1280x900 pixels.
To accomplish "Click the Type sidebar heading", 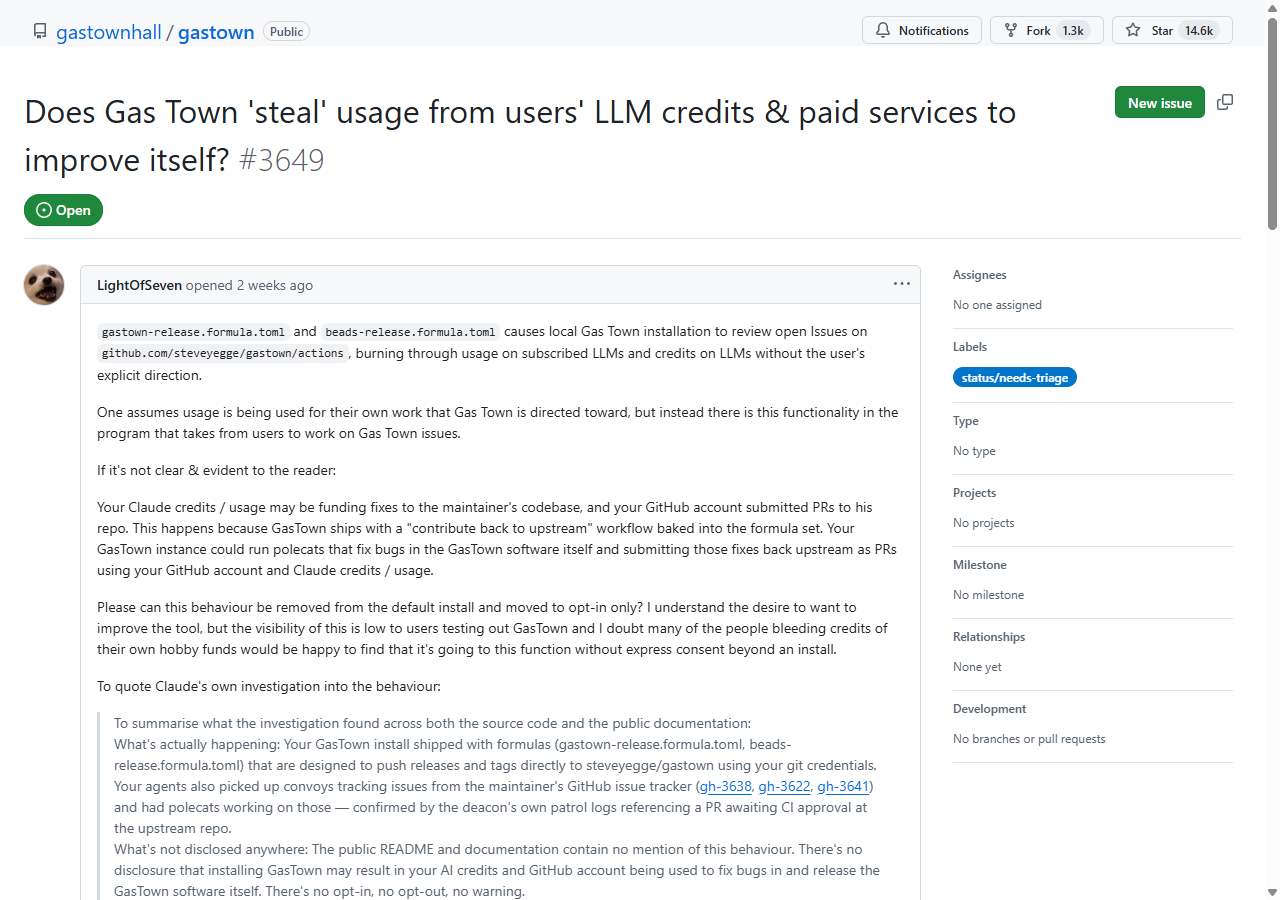I will [966, 421].
